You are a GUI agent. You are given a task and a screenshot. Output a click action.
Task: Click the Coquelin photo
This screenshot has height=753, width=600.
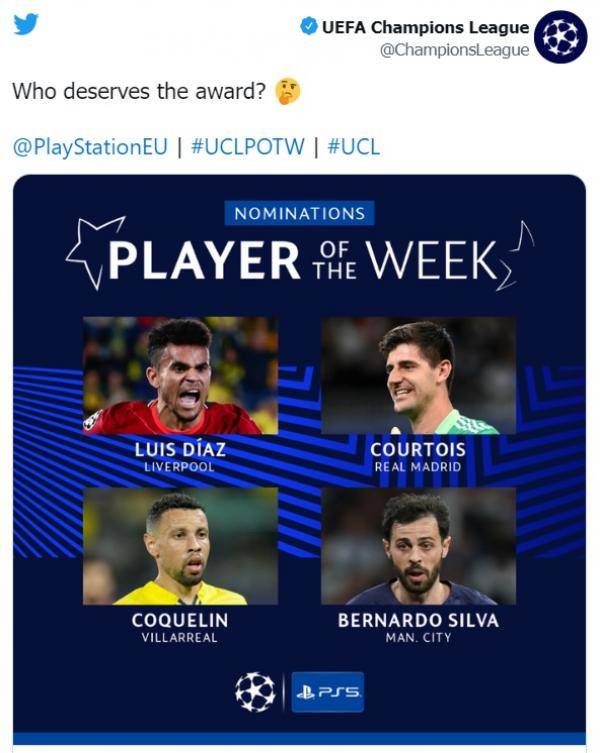pos(180,546)
